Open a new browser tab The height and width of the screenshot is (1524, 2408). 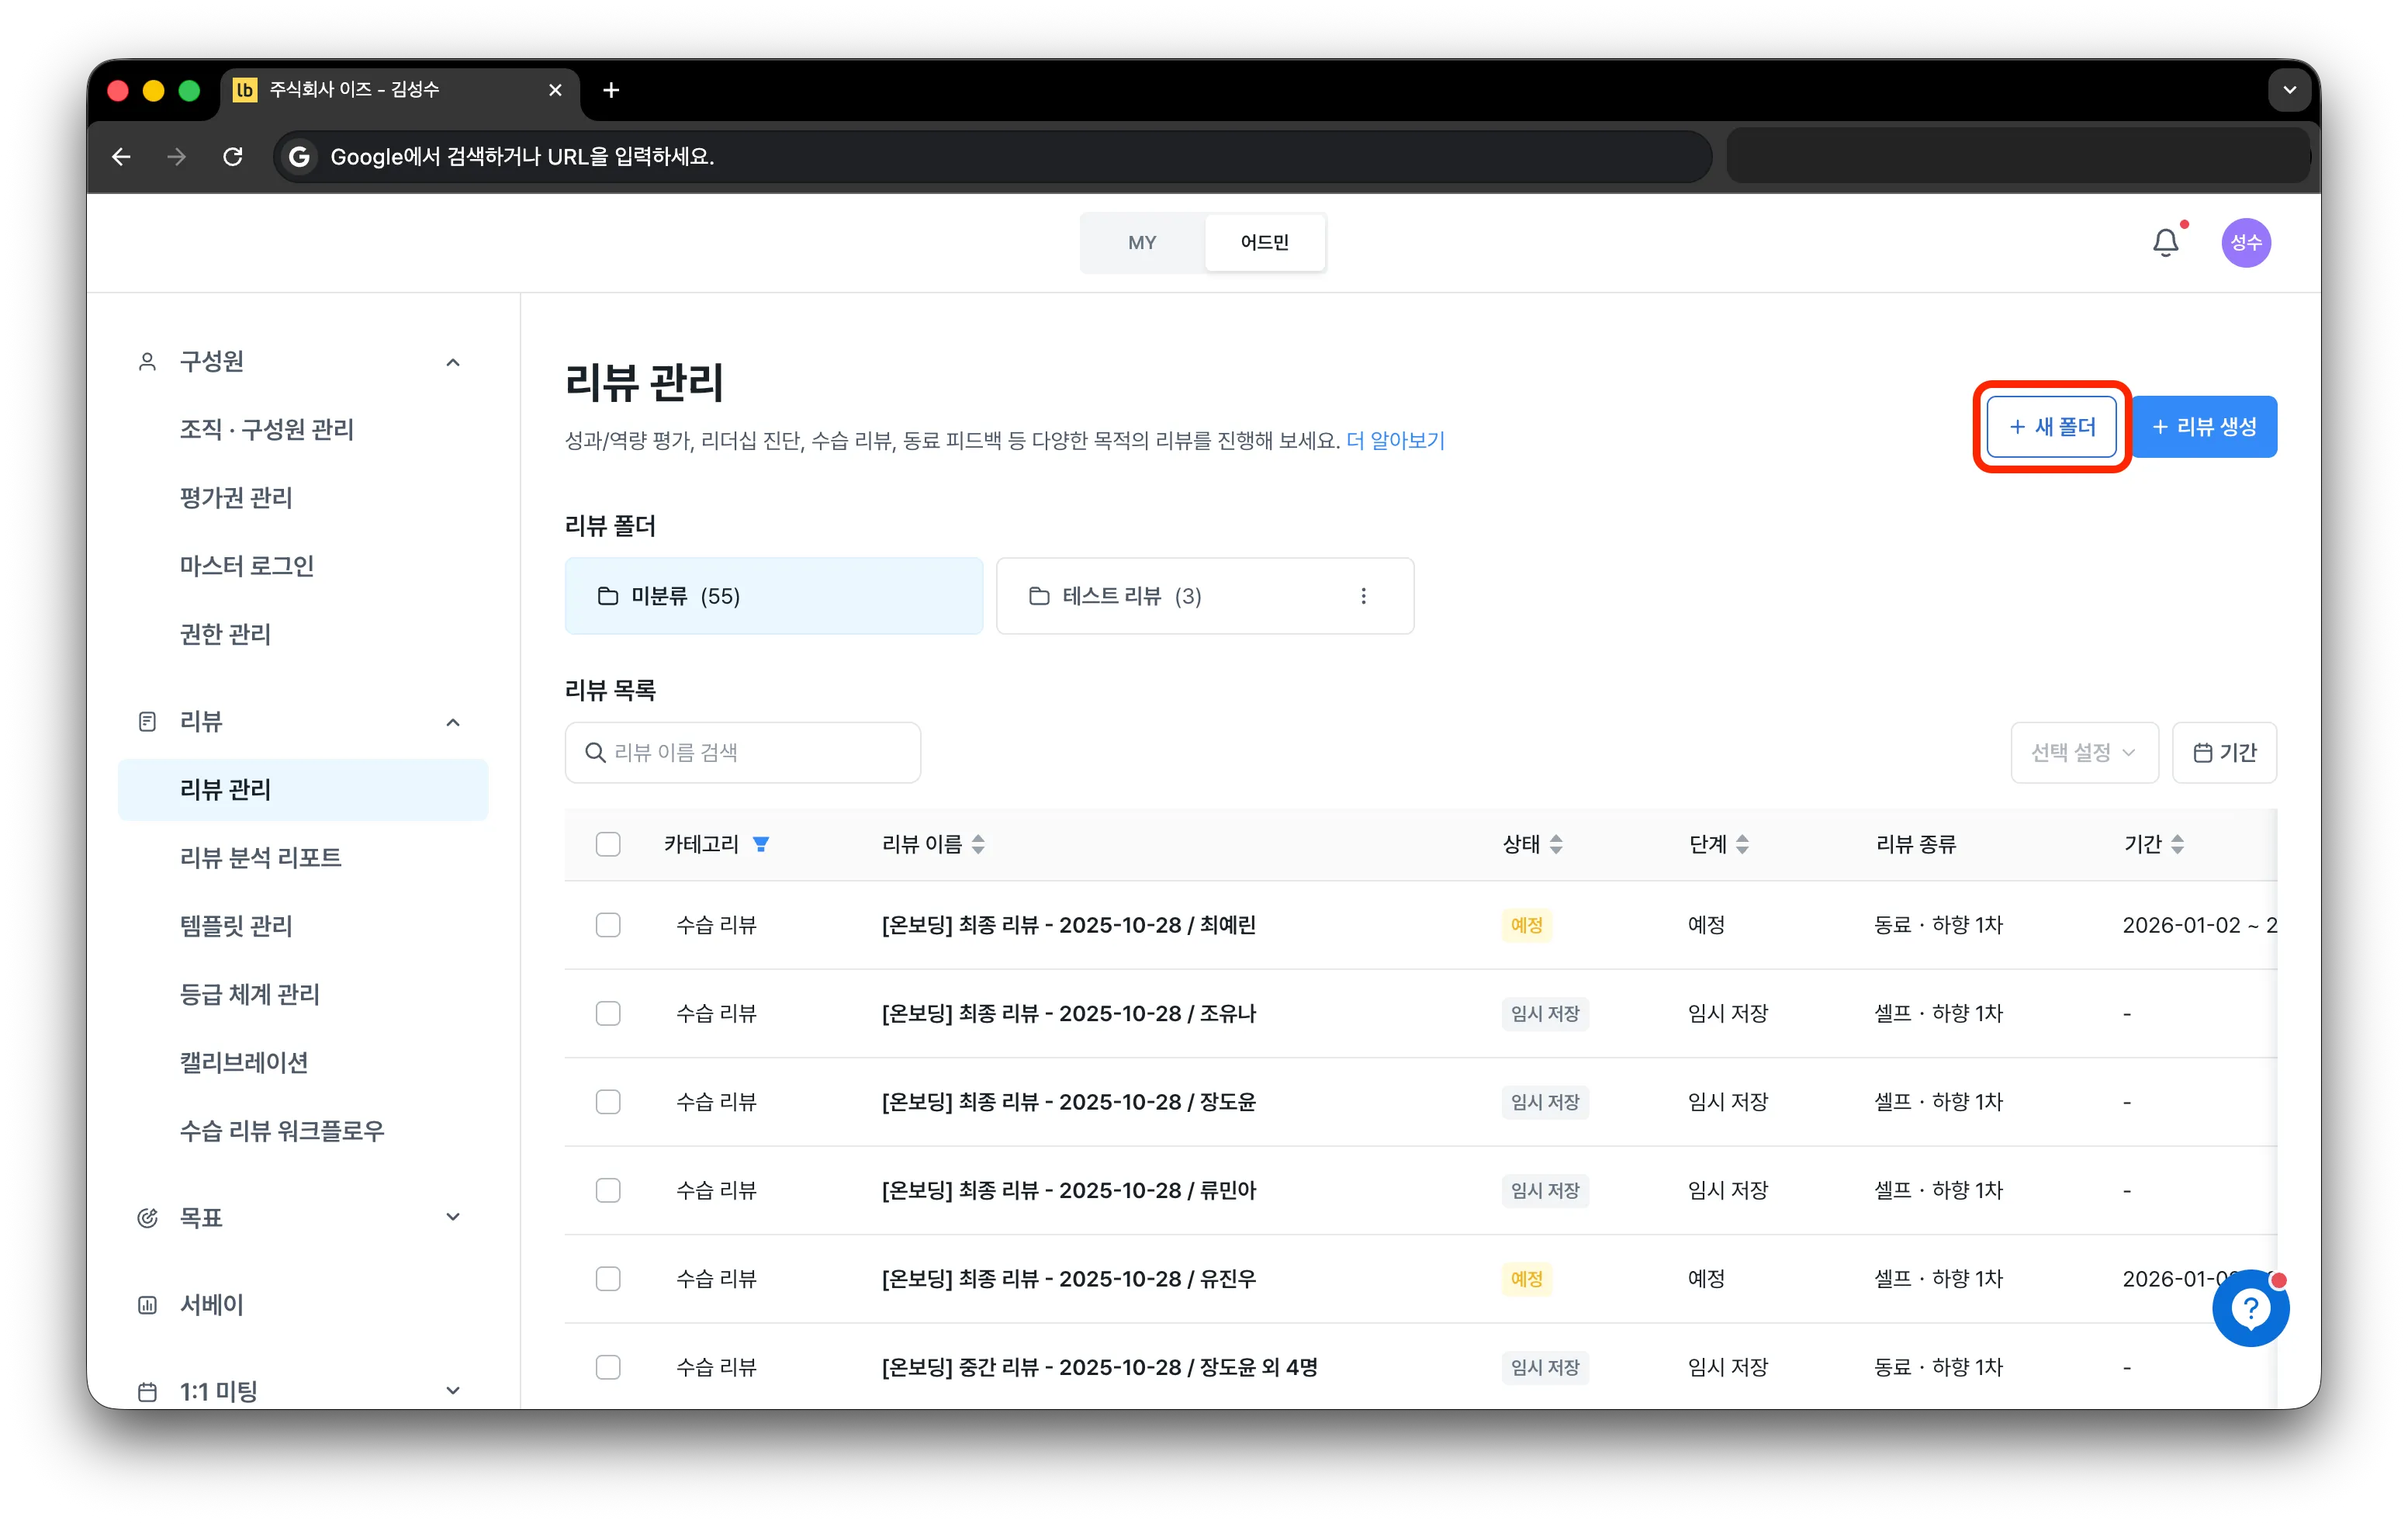coord(611,90)
